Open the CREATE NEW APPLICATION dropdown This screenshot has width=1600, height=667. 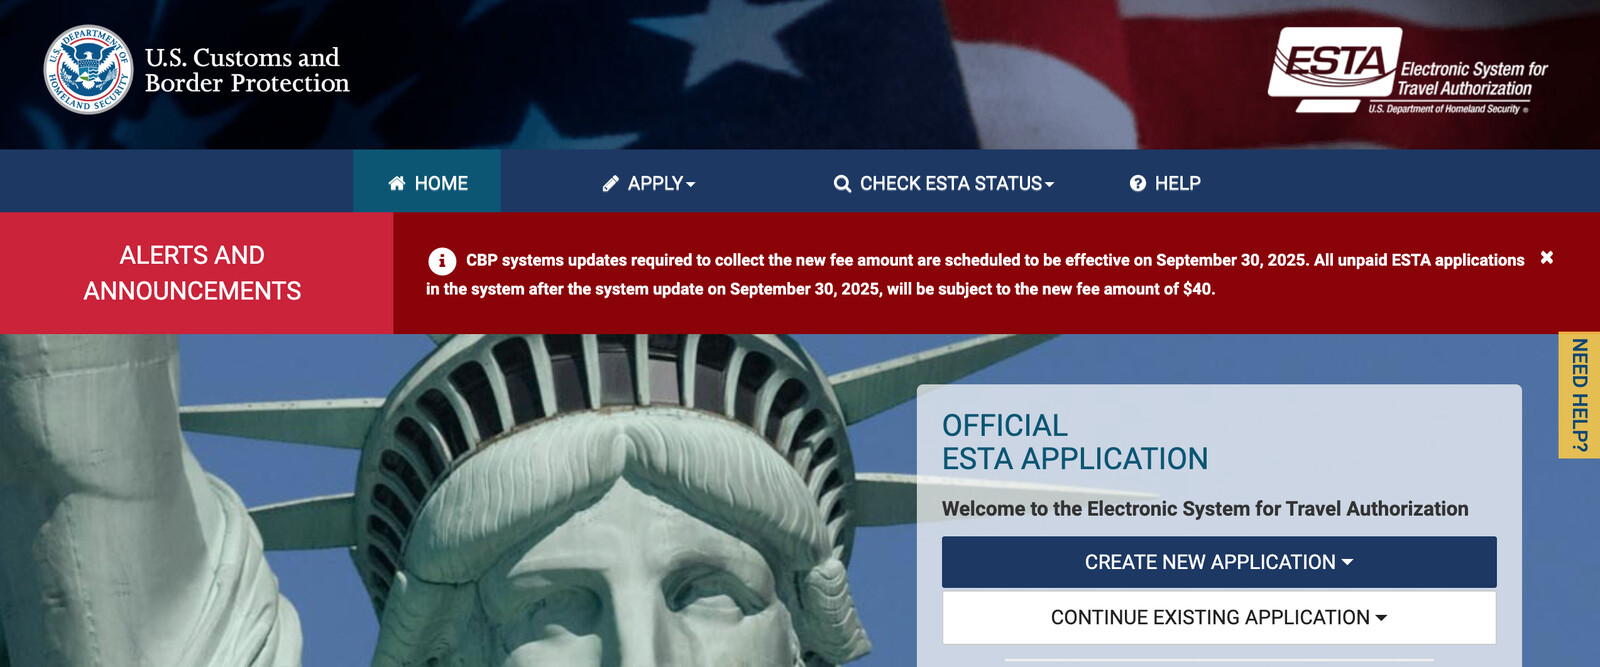1219,562
